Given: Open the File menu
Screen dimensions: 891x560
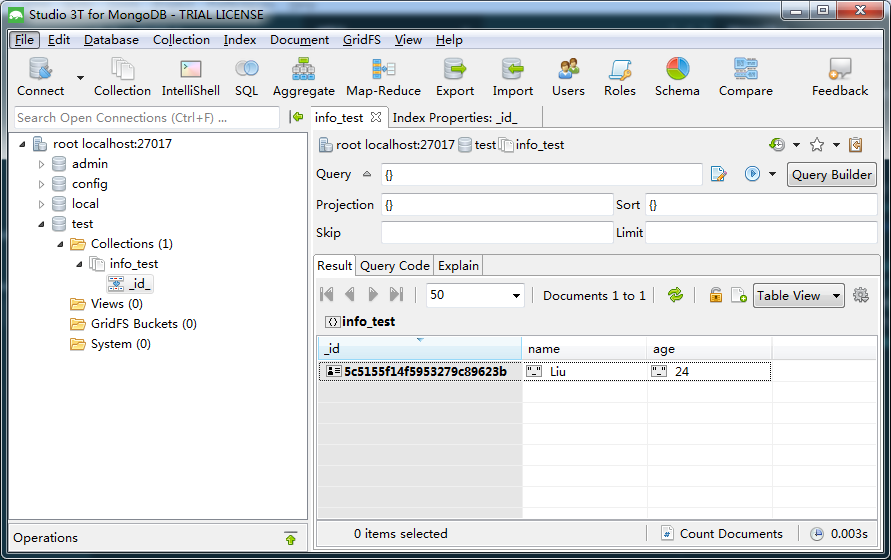Looking at the screenshot, I should [24, 40].
